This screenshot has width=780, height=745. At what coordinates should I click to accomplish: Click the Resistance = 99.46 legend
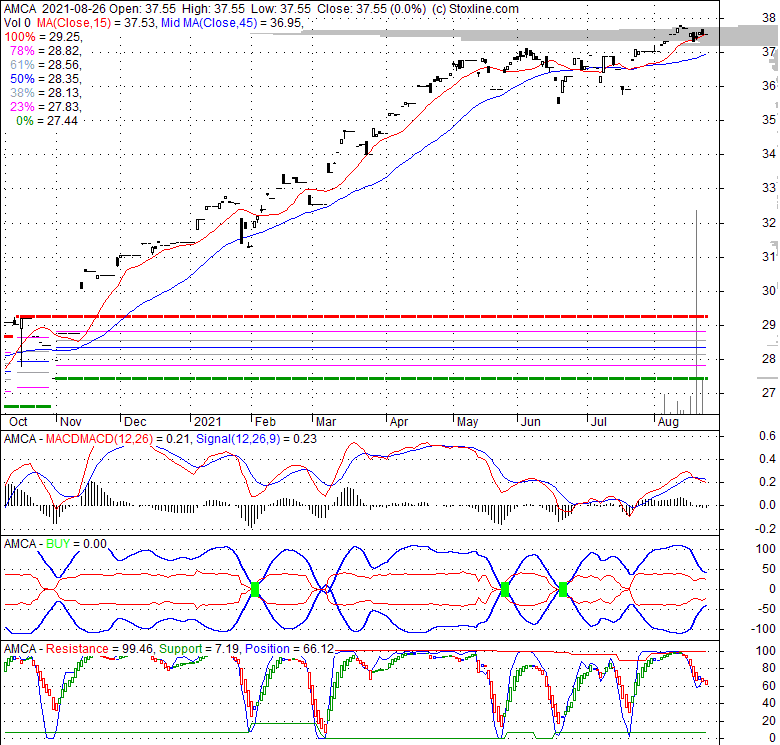(x=100, y=649)
